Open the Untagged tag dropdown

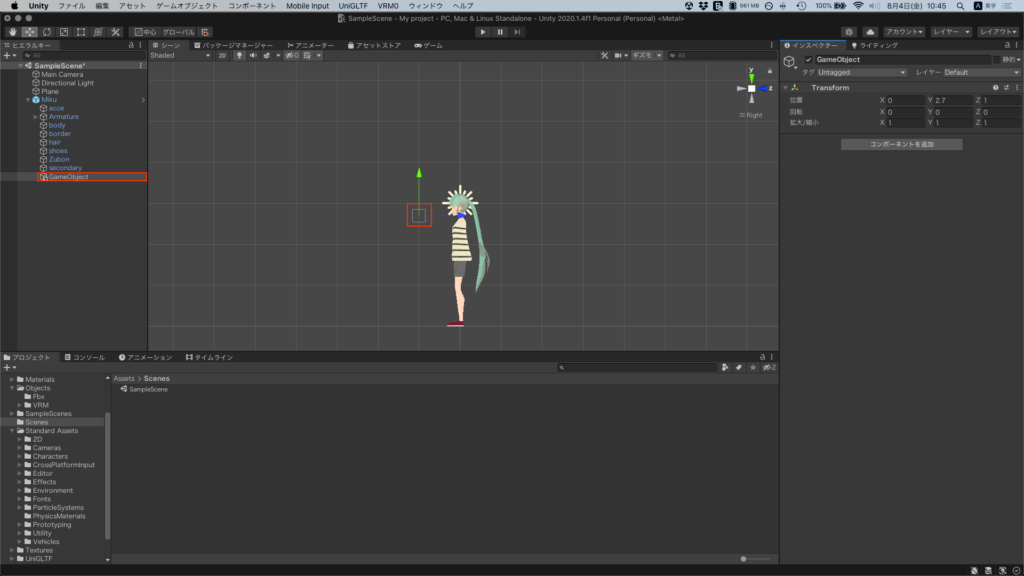[861, 72]
